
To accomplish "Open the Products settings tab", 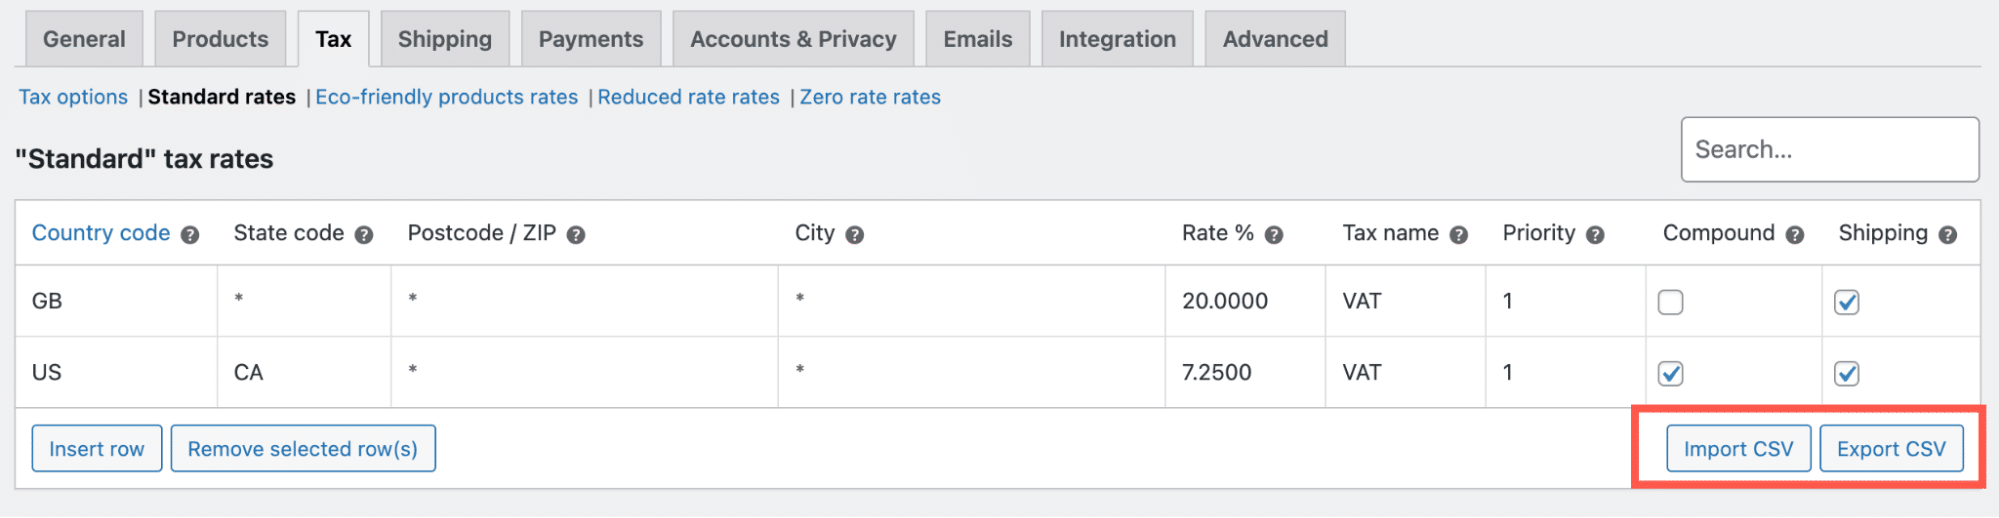I will pos(220,39).
